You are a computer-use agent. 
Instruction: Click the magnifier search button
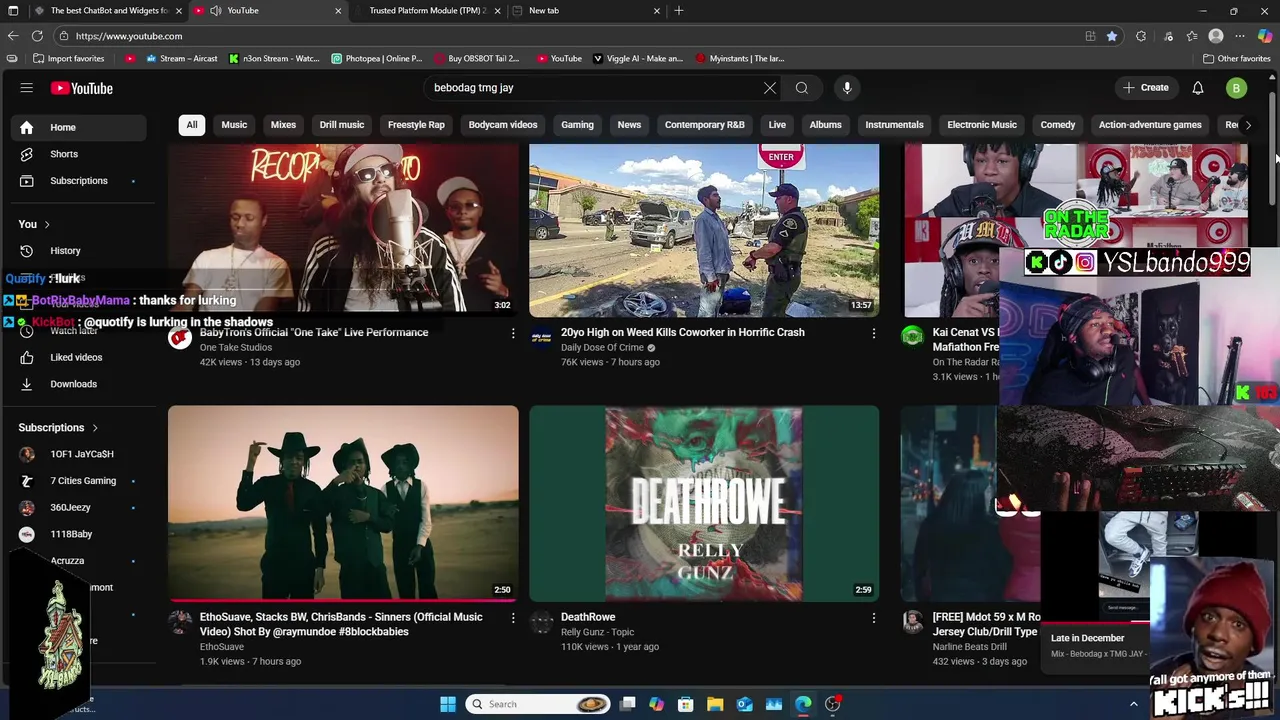pyautogui.click(x=802, y=88)
